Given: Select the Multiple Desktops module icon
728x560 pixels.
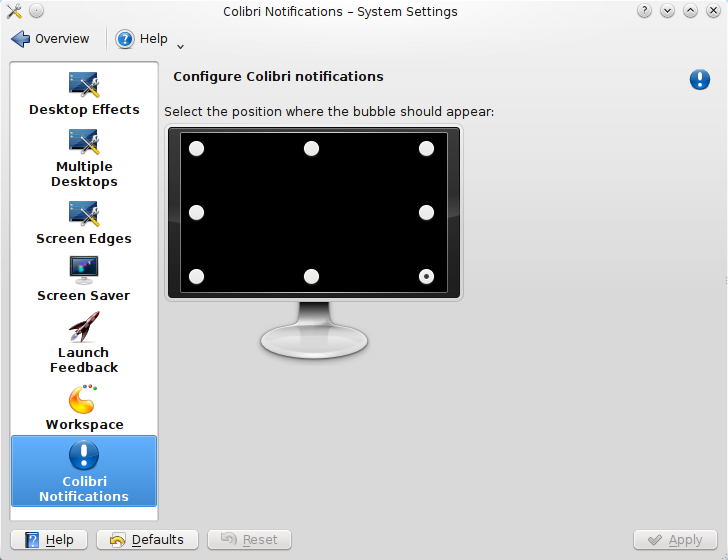Looking at the screenshot, I should coord(84,142).
